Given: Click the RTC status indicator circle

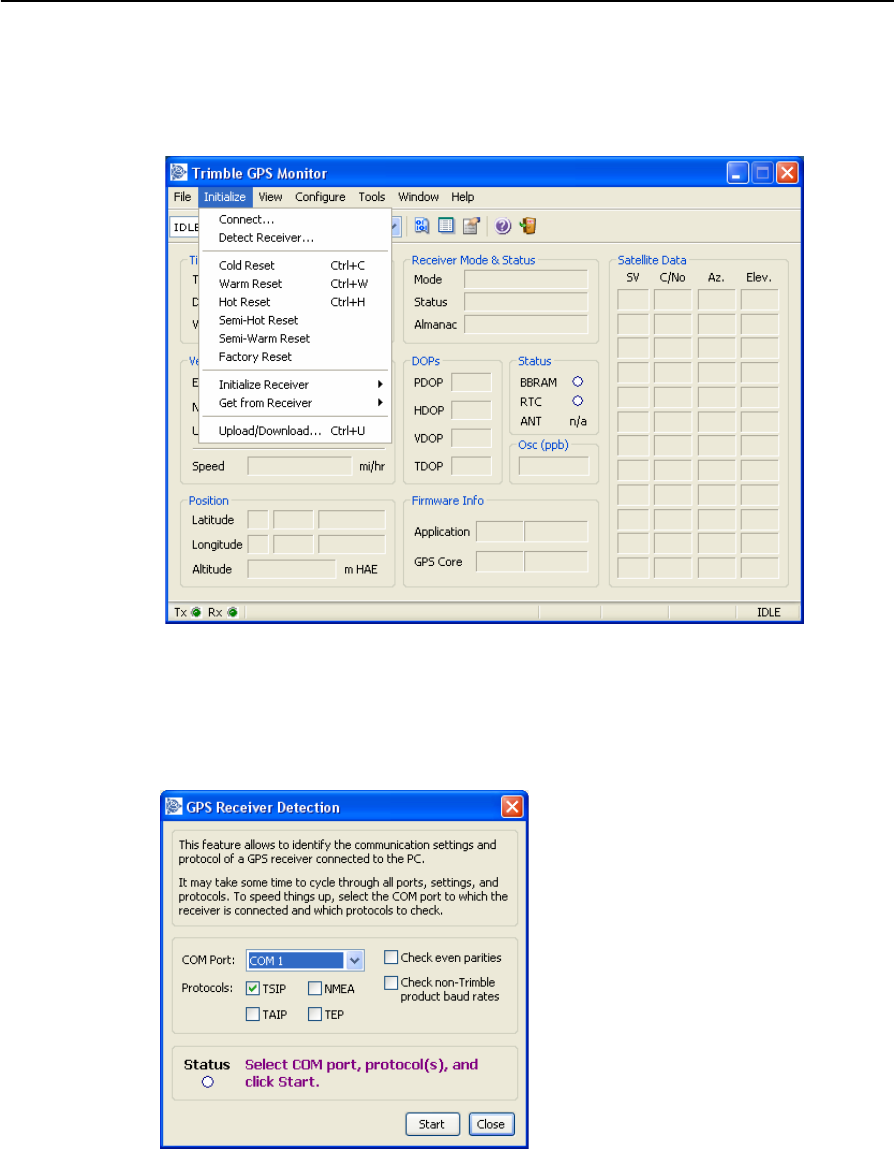Looking at the screenshot, I should [x=577, y=401].
